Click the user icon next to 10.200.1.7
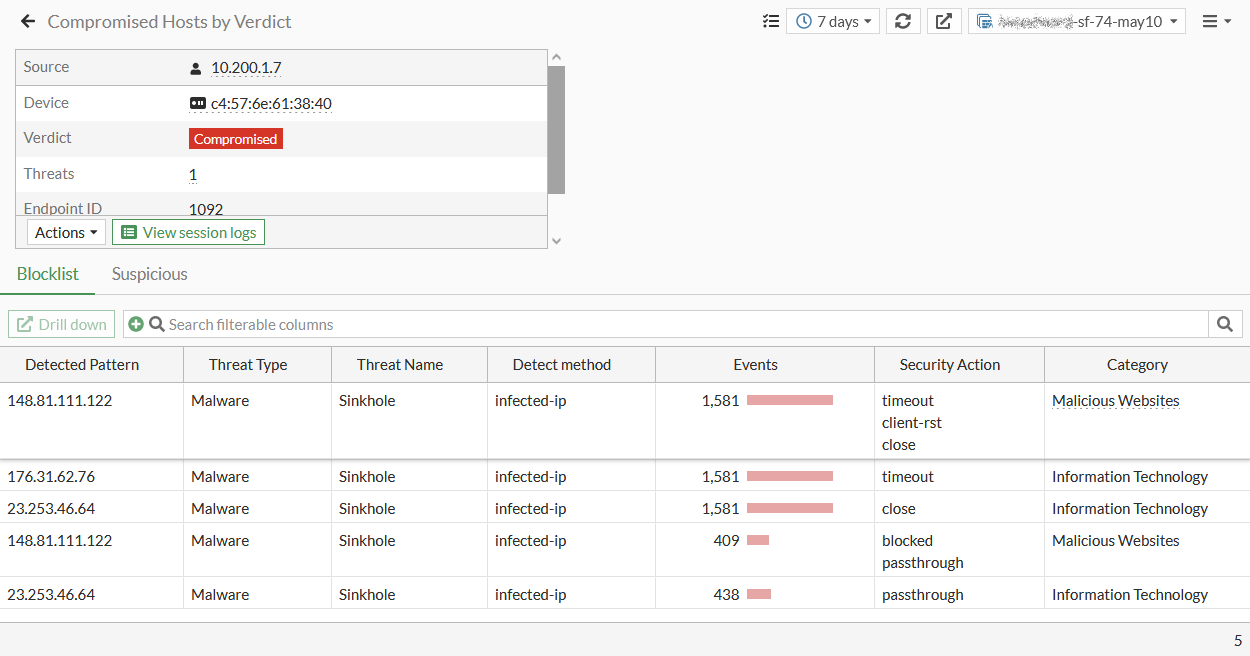 pyautogui.click(x=193, y=69)
